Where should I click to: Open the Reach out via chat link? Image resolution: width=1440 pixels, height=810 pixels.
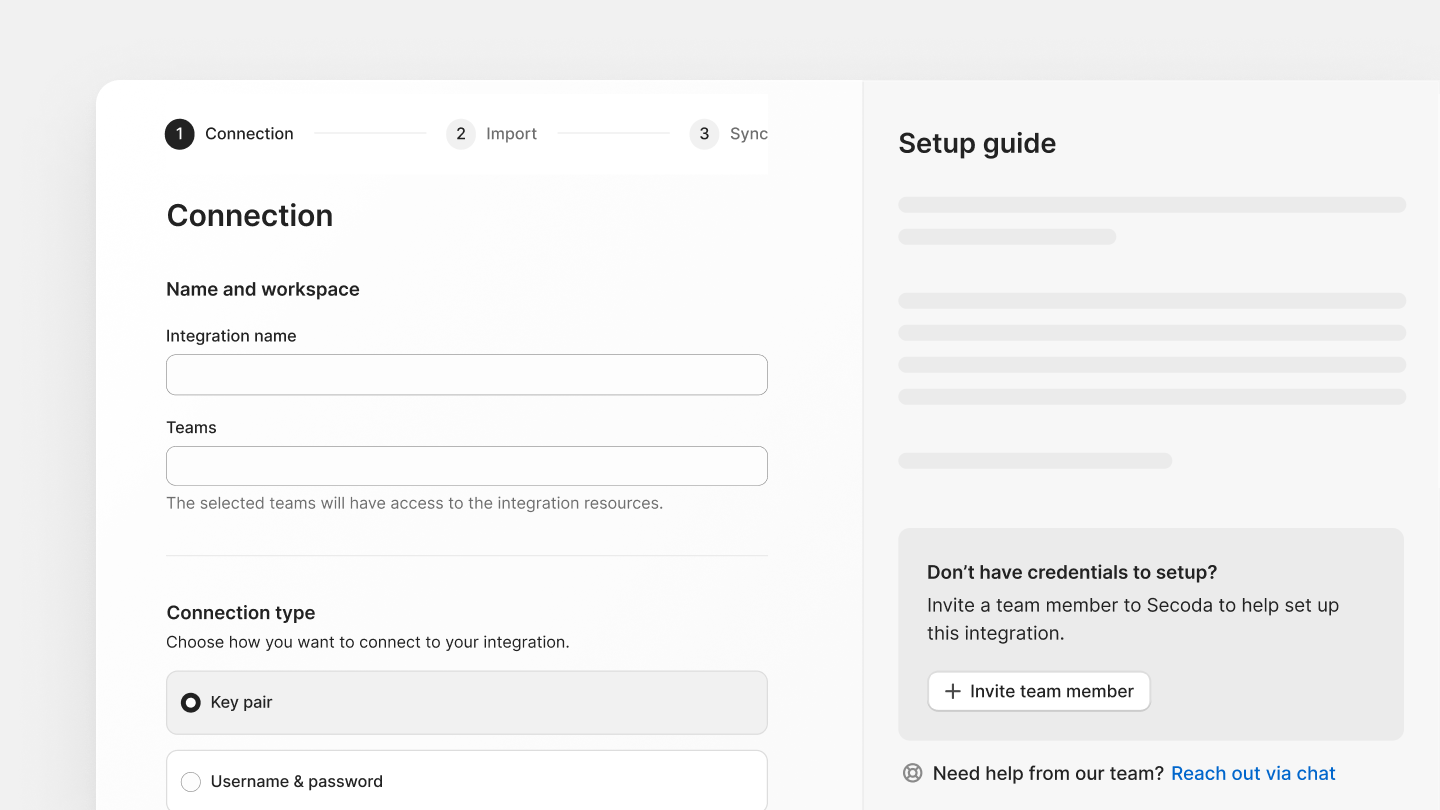(1253, 773)
